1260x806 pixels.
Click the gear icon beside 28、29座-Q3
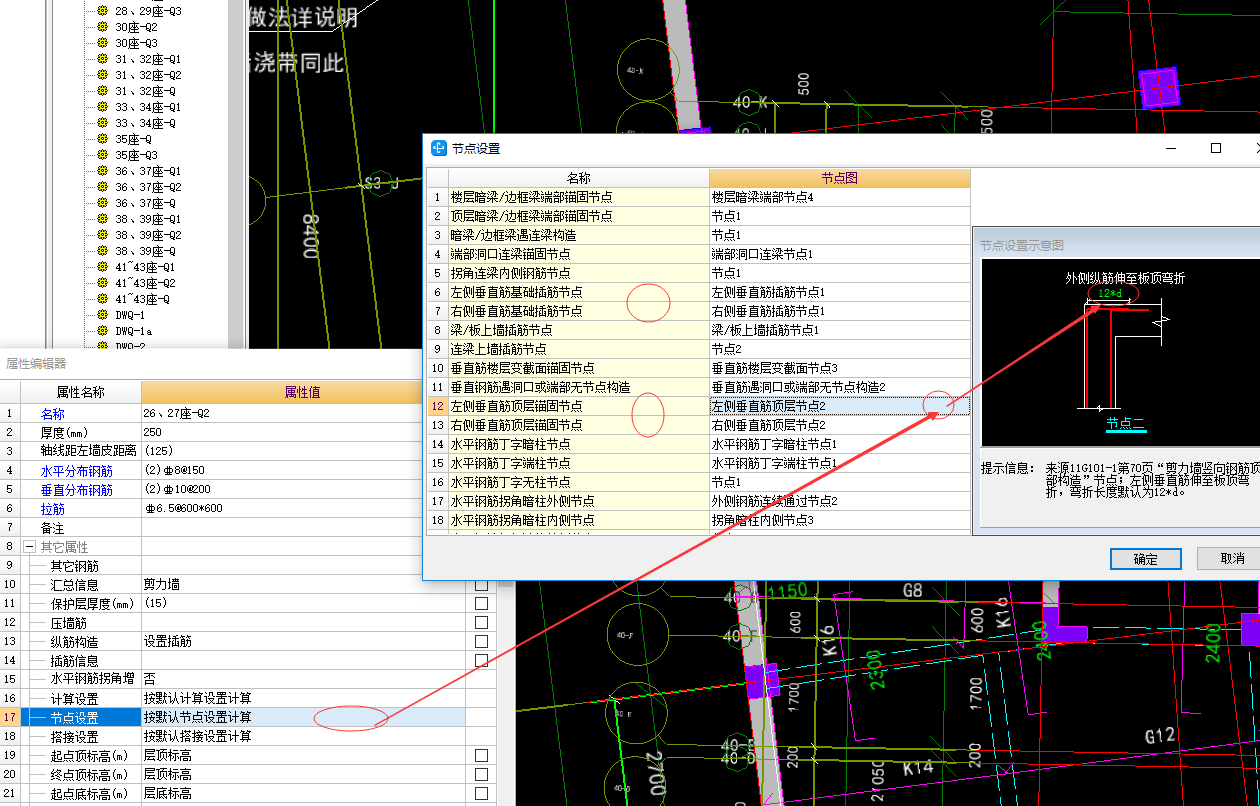pos(102,12)
